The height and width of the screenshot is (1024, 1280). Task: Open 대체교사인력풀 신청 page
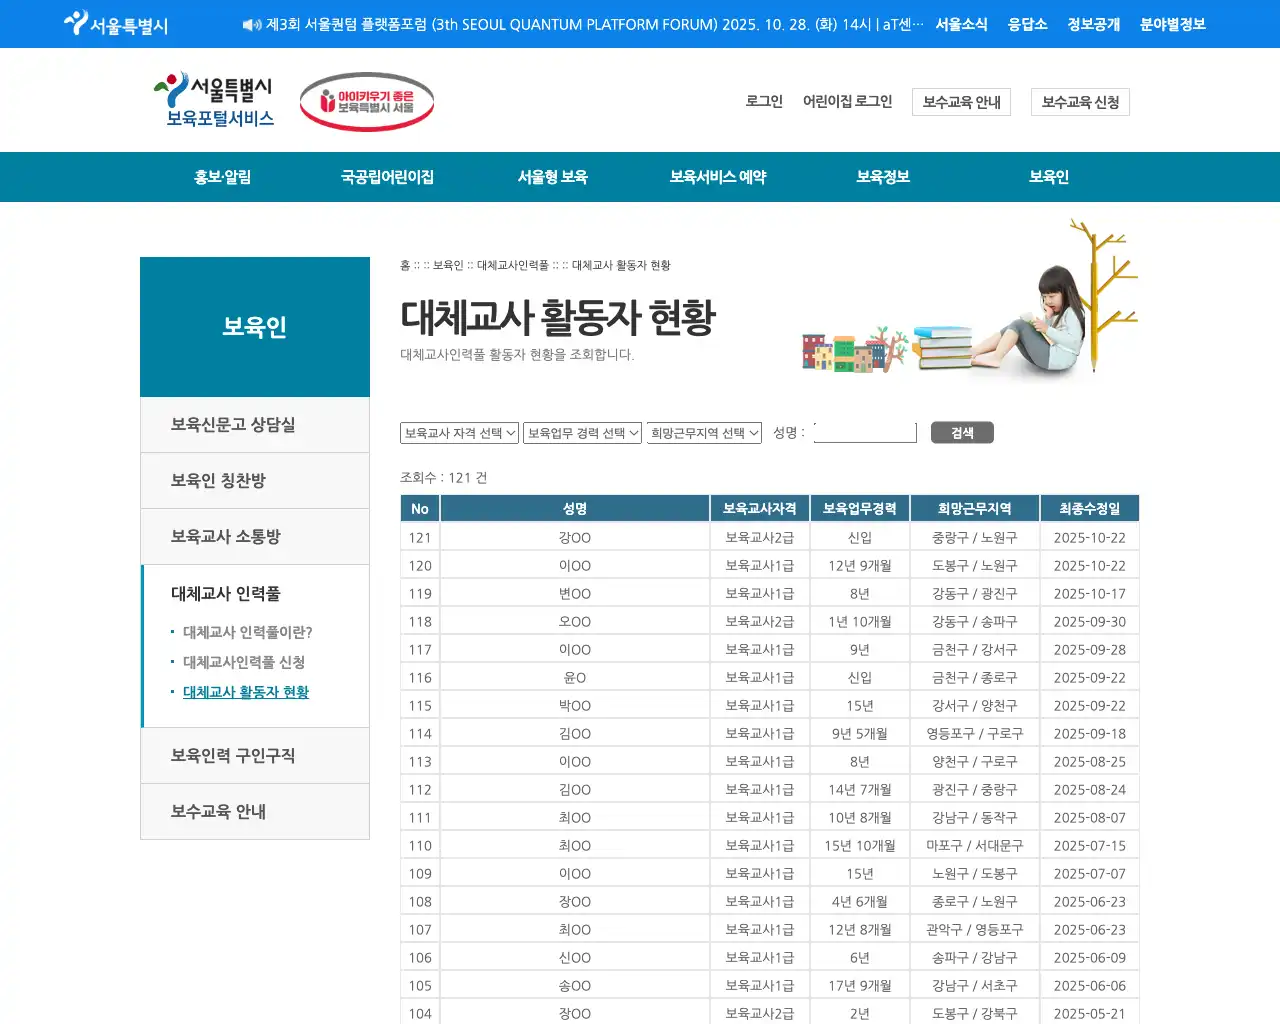[245, 661]
